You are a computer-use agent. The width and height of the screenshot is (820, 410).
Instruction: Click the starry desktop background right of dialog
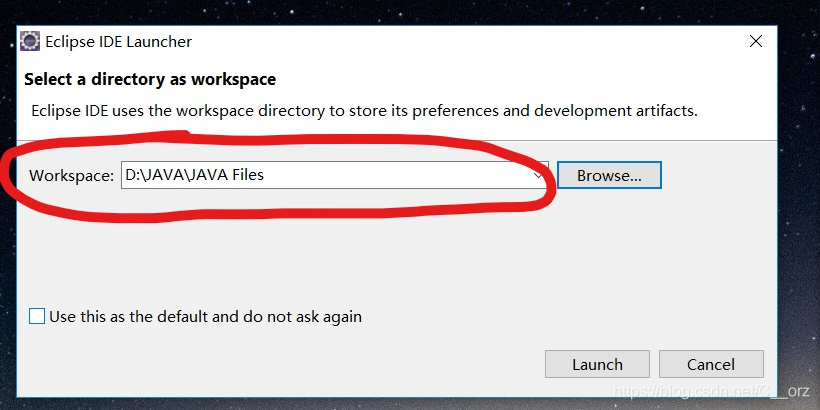(799, 209)
